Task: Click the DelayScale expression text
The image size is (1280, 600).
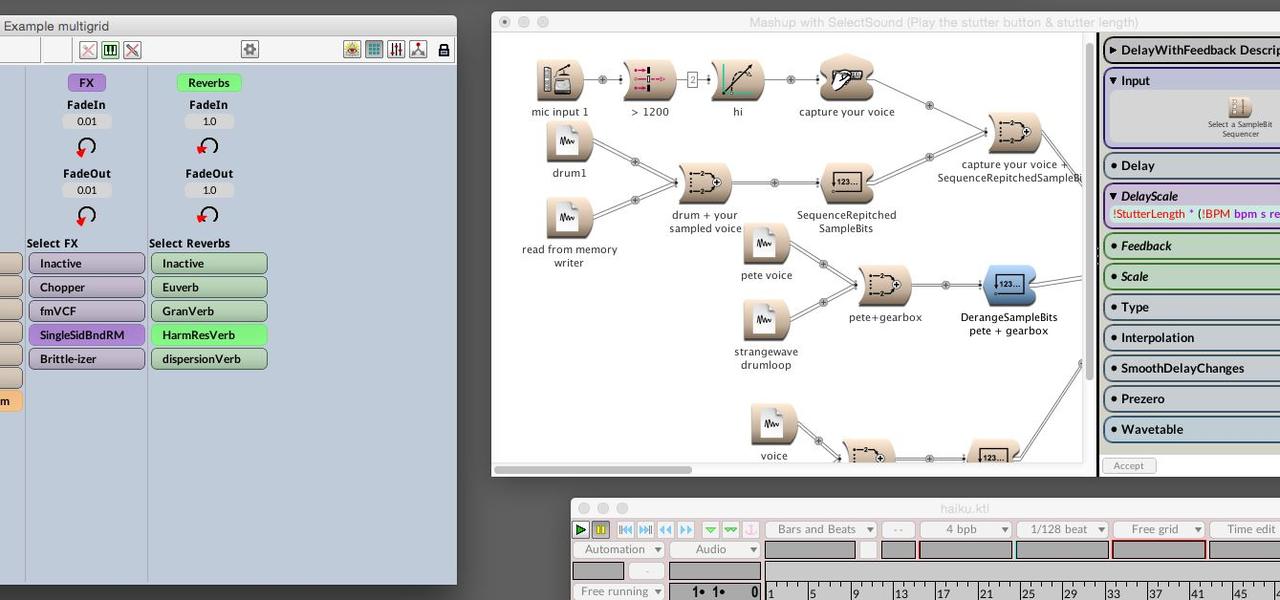Action: [x=1196, y=214]
